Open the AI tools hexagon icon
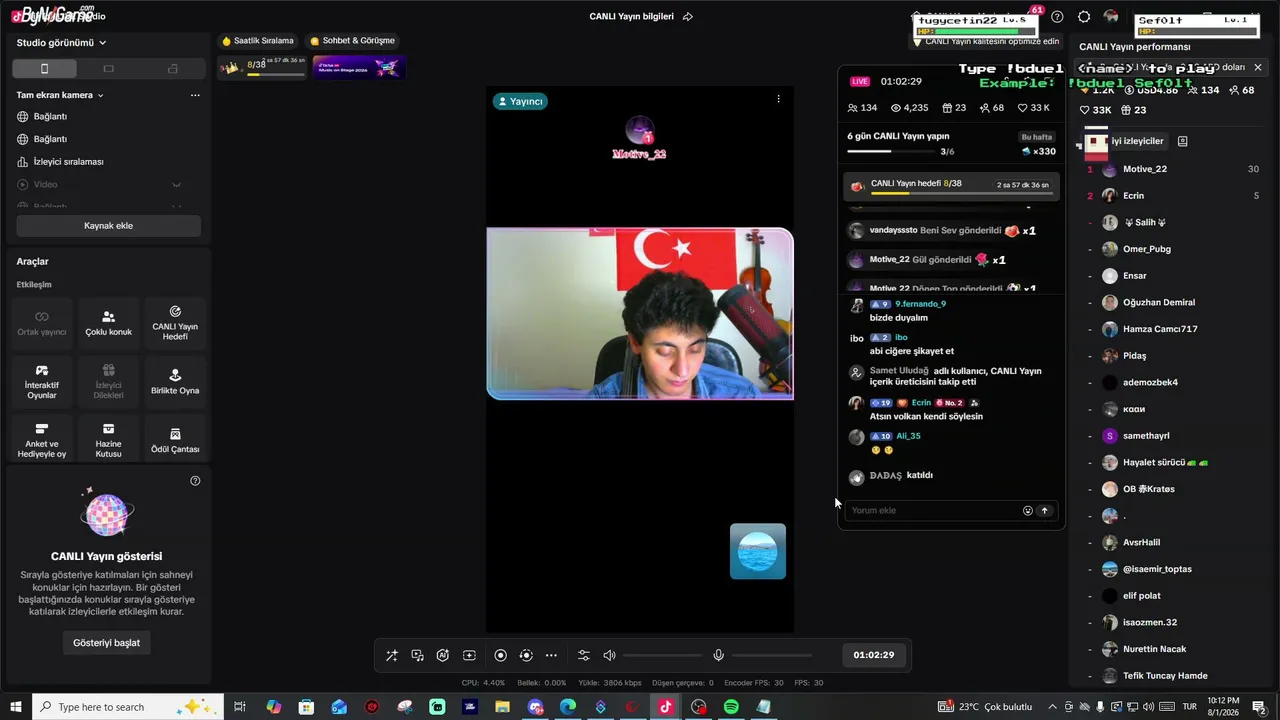 click(x=443, y=655)
